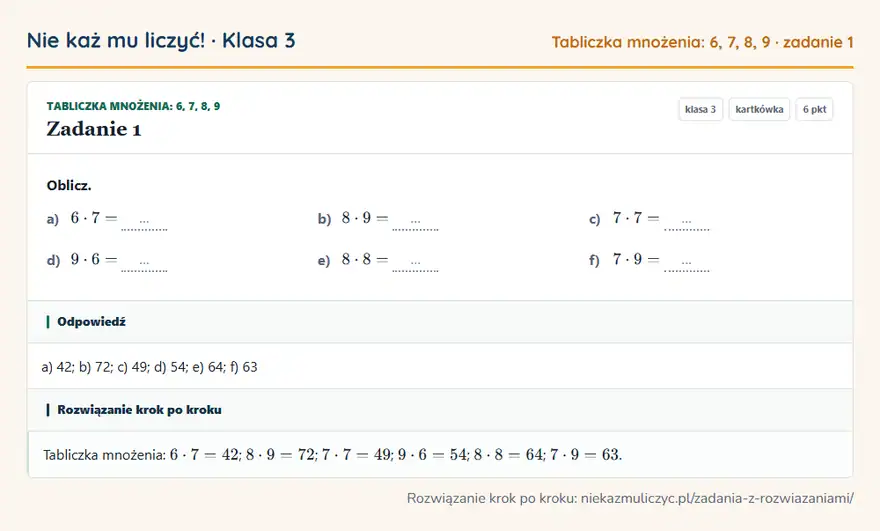Click the answer blank for e) 8 · 8

415,264
